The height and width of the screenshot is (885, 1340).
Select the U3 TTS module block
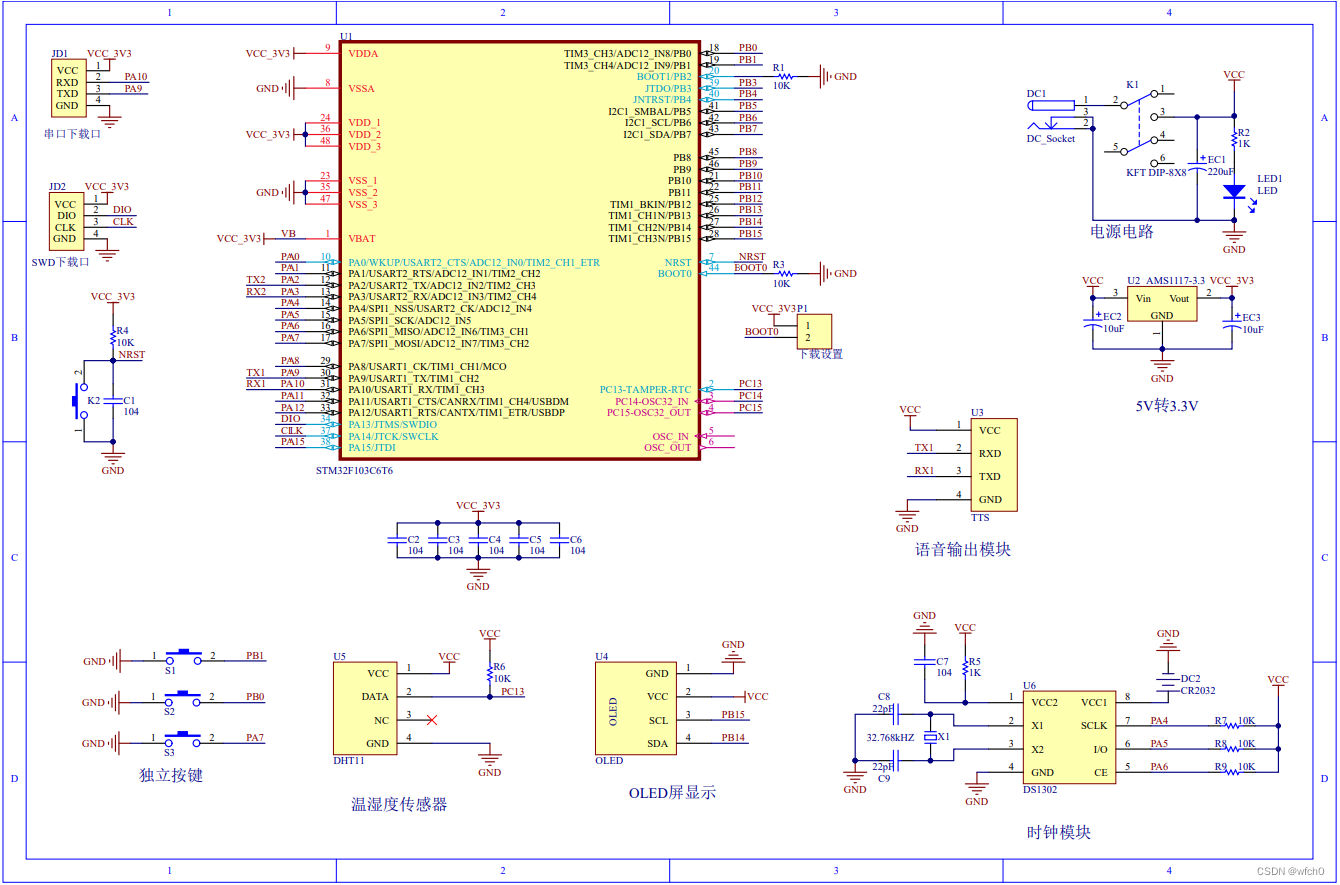click(x=993, y=465)
